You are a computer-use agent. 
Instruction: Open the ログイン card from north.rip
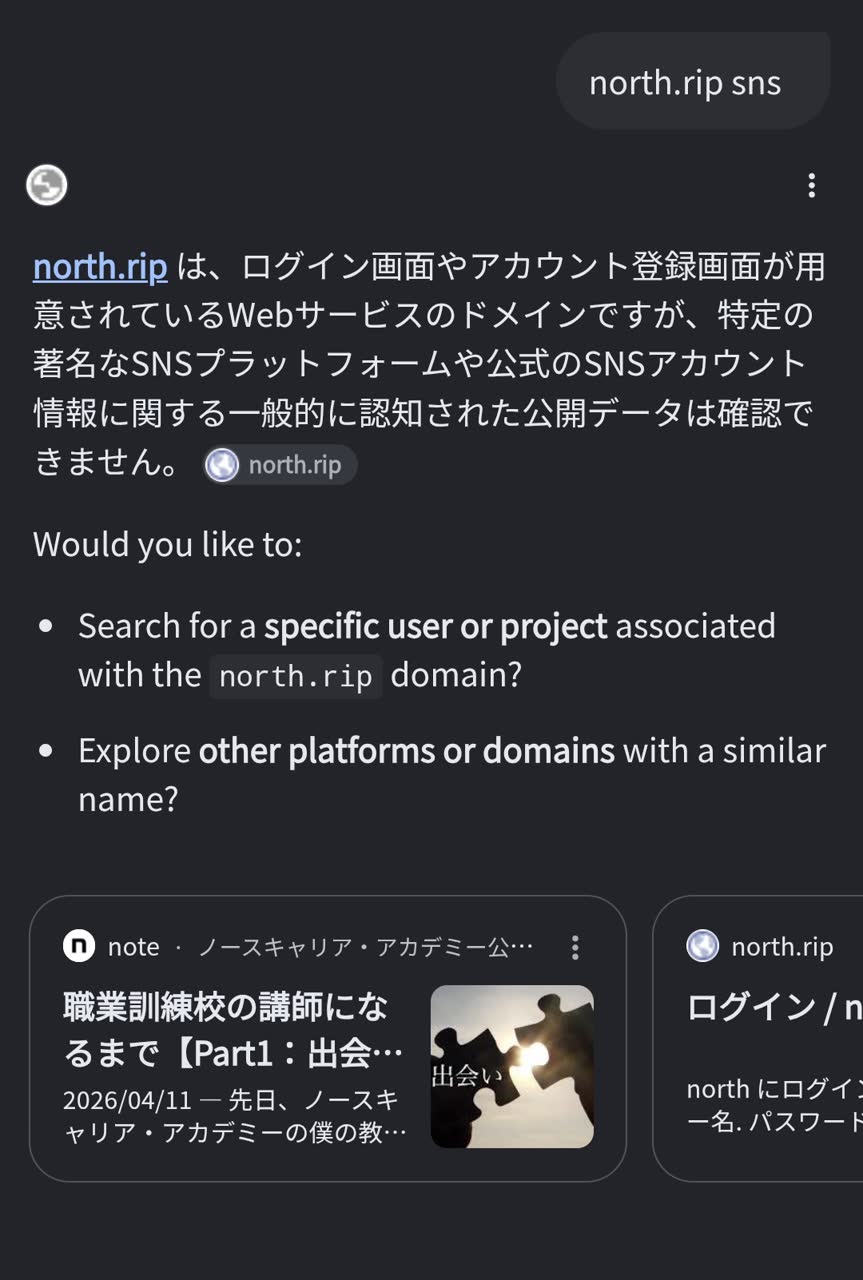758,1038
